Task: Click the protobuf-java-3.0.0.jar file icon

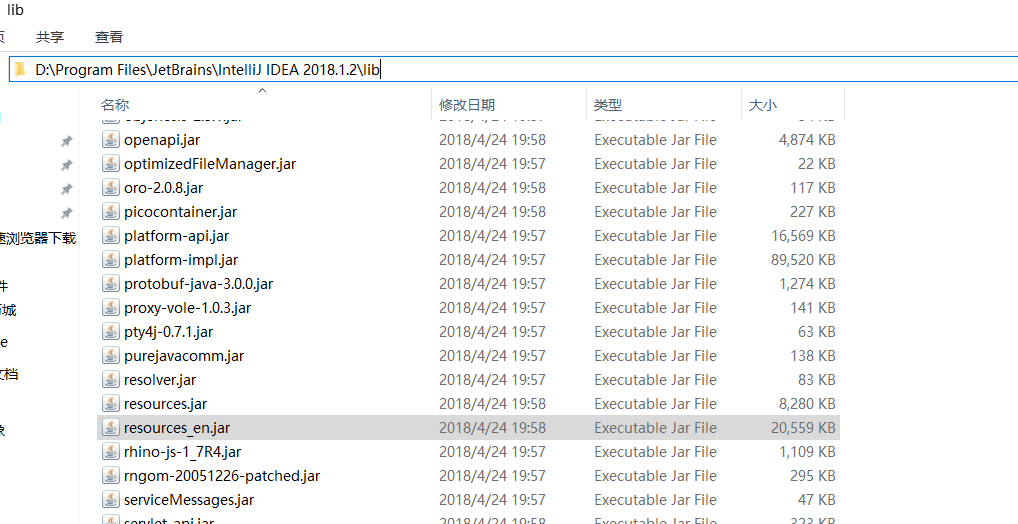Action: pos(111,284)
